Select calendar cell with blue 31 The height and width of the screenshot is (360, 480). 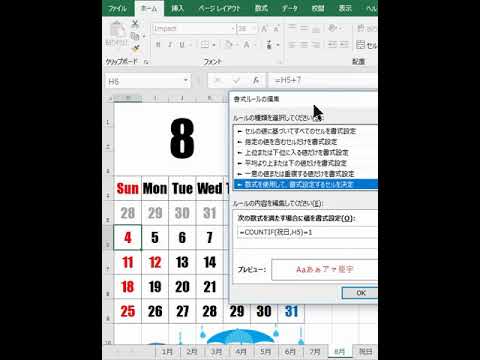tap(291, 311)
